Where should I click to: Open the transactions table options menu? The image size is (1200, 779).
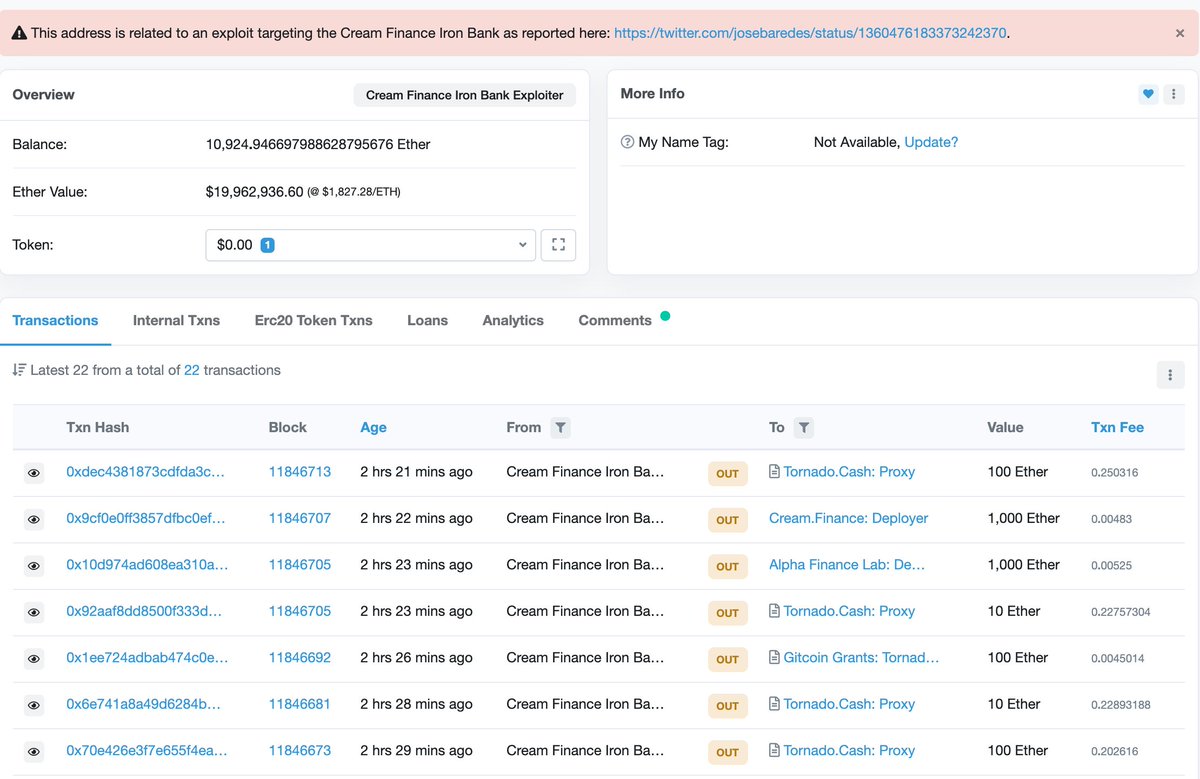click(x=1170, y=375)
